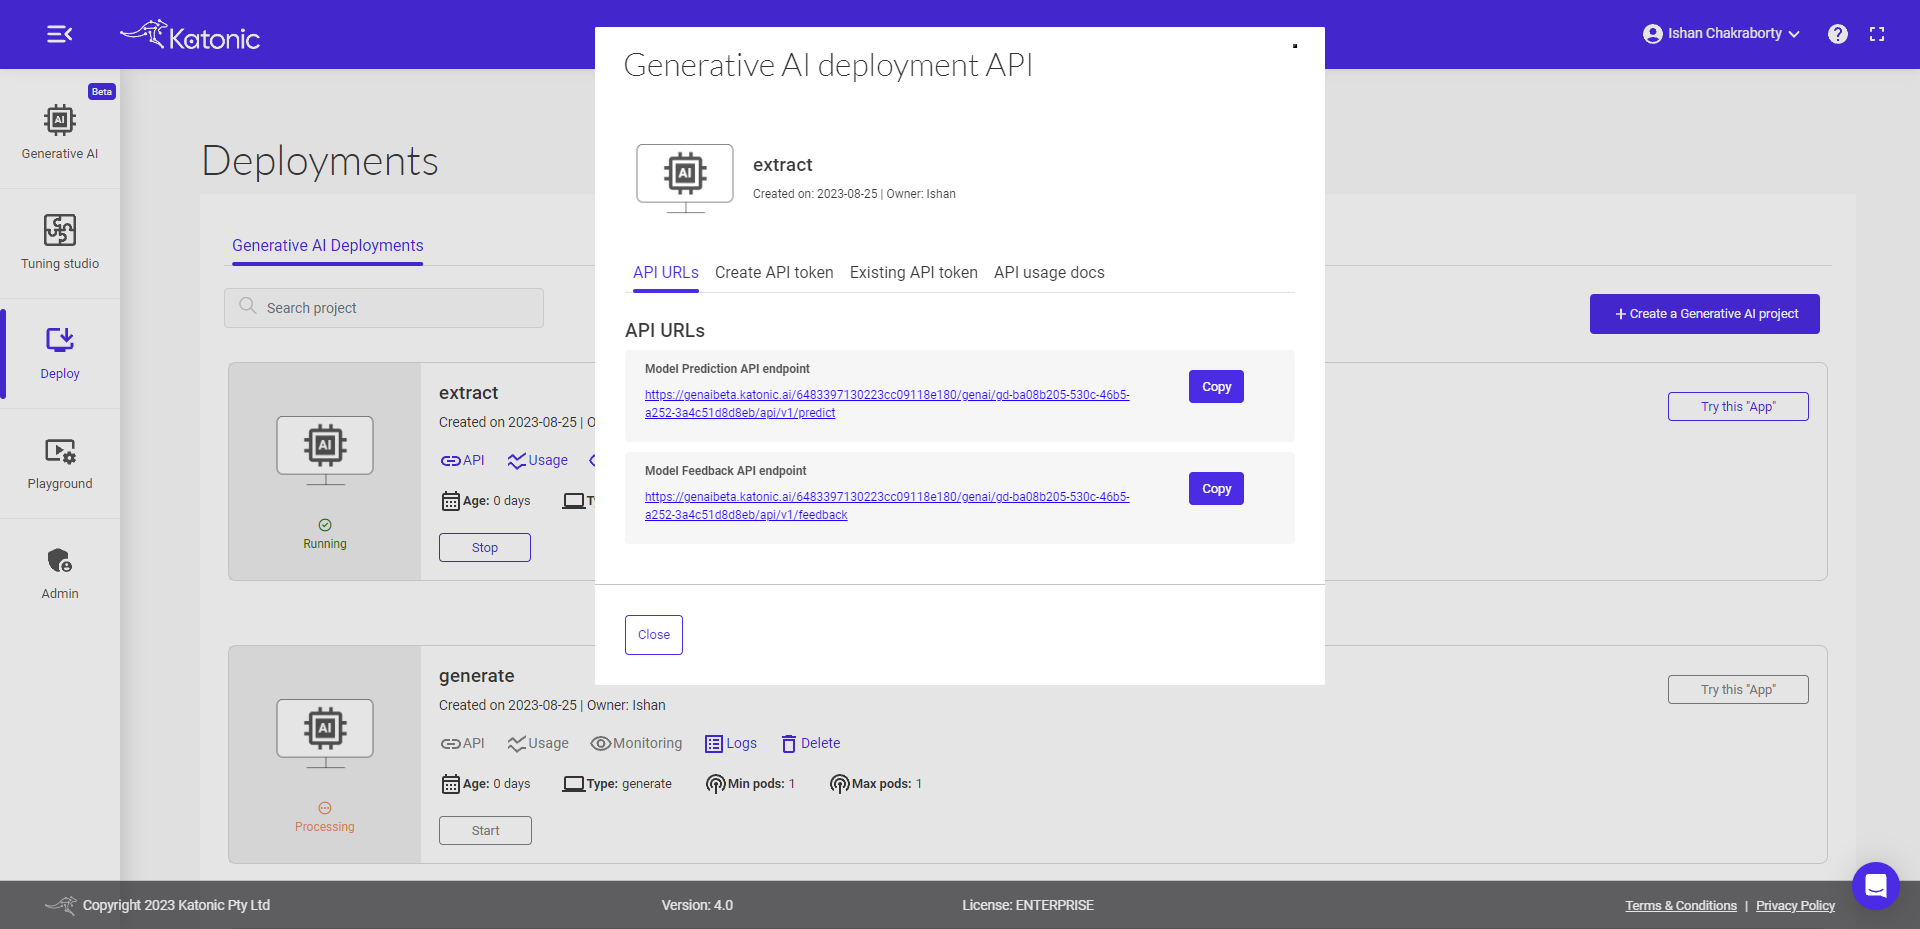Screen dimensions: 1920x929
Task: Click the Katonic logo in the header
Action: coord(190,35)
